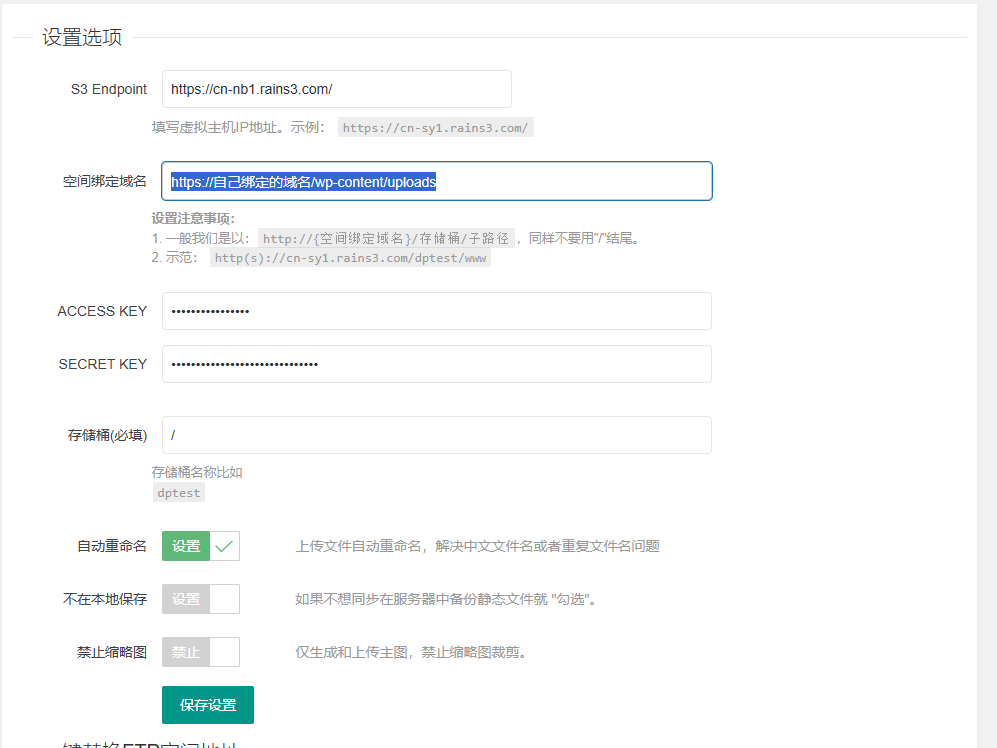Click the S3 Endpoint field label
This screenshot has height=748, width=997.
[108, 89]
